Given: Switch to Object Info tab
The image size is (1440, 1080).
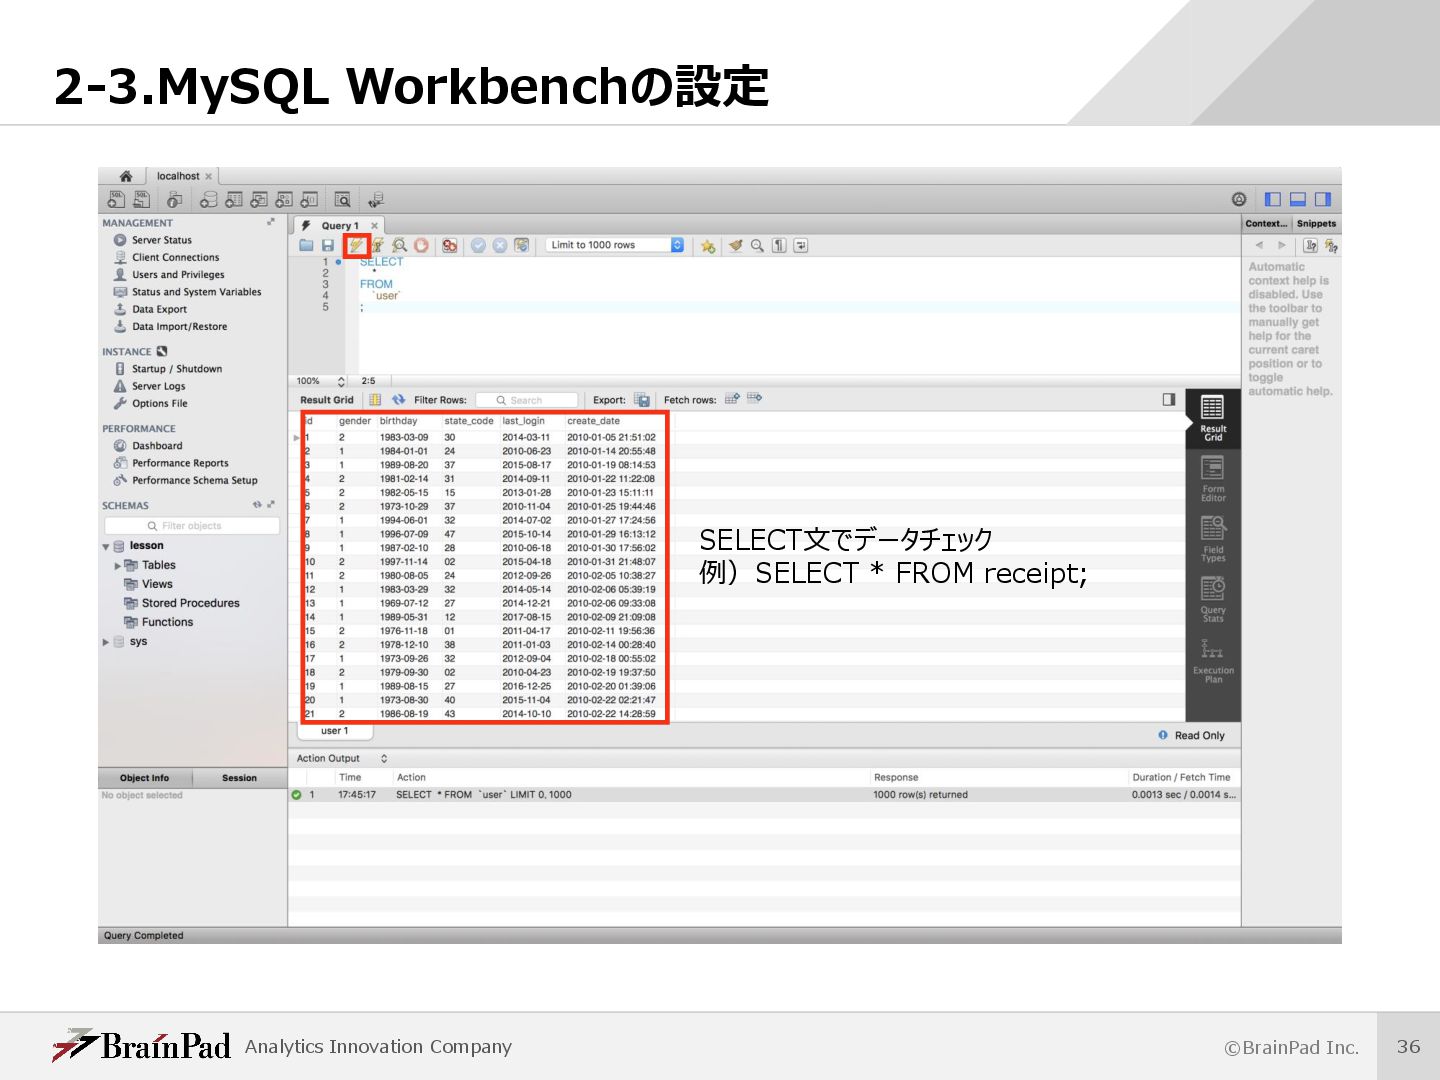Looking at the screenshot, I should coord(145,778).
